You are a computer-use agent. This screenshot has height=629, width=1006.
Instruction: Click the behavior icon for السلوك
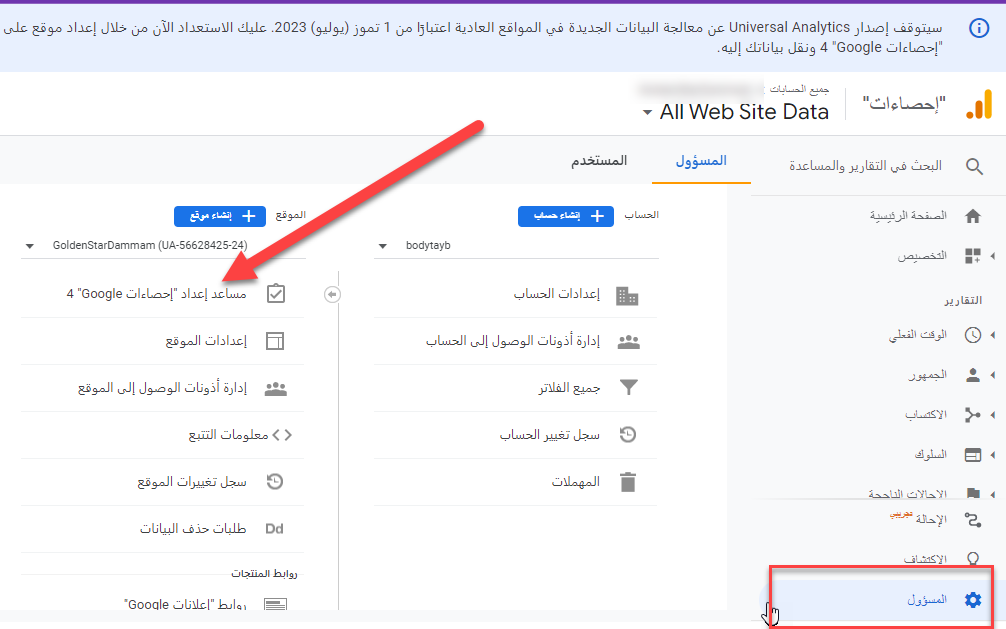point(973,455)
